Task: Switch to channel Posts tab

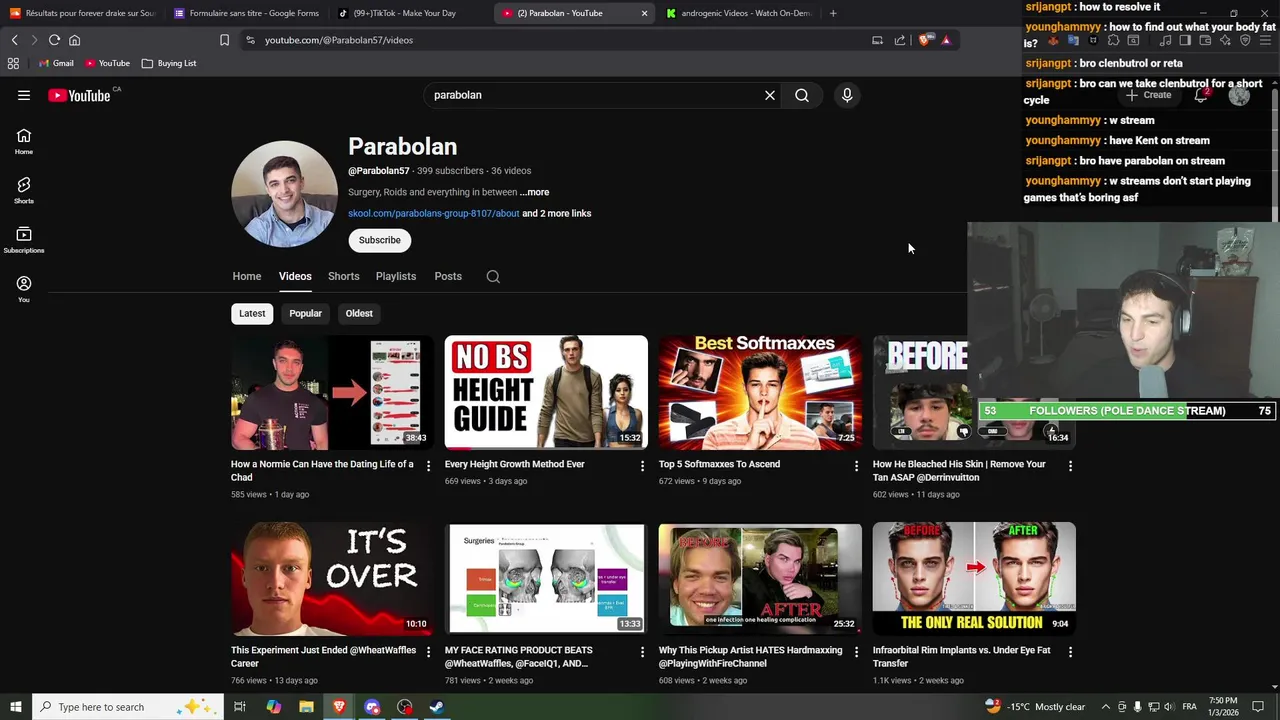Action: (x=448, y=276)
